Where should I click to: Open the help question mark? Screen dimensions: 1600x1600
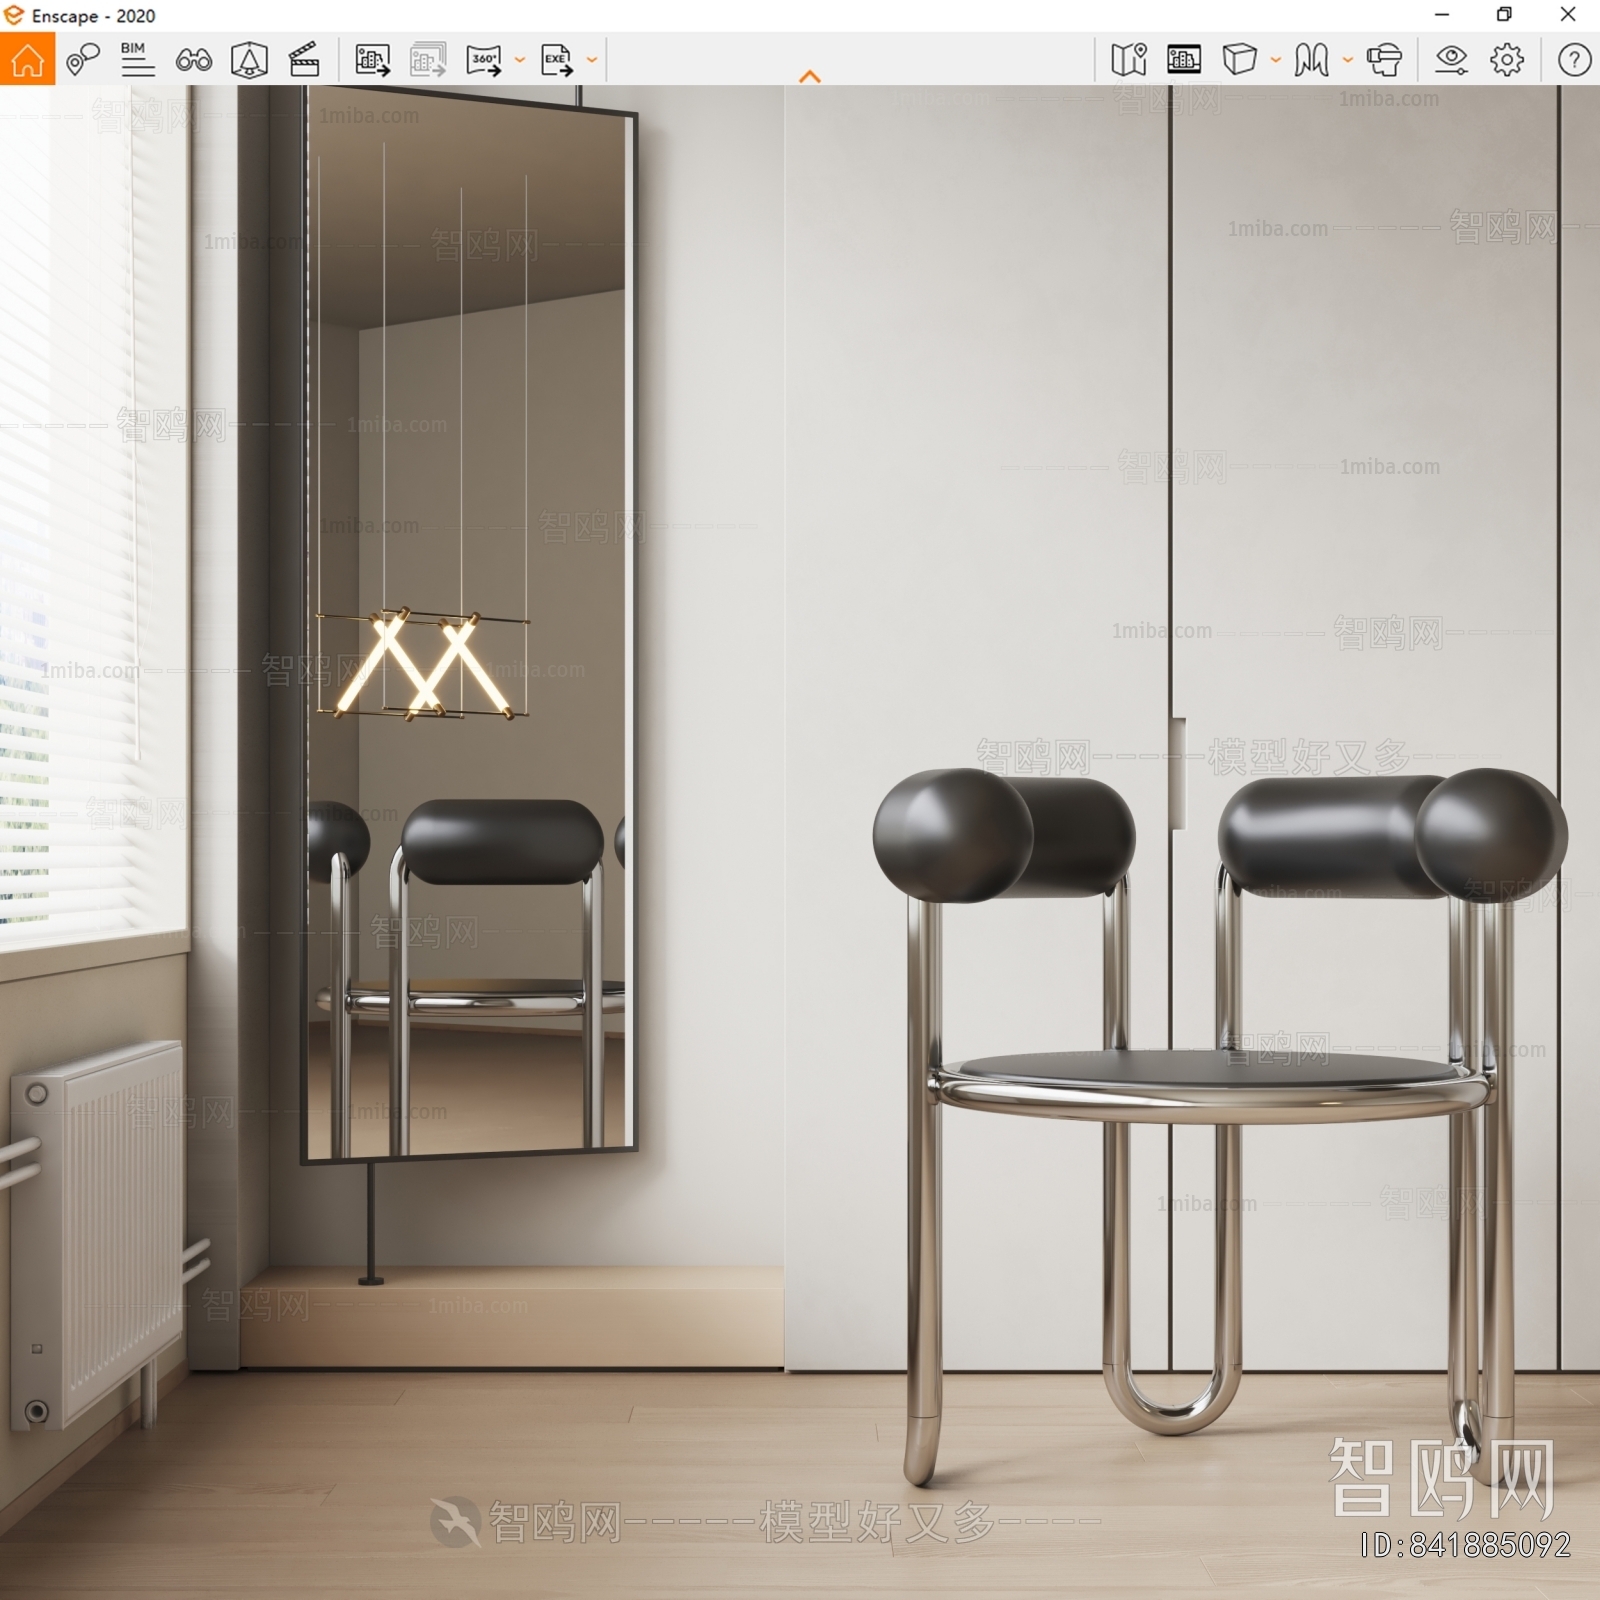click(1574, 60)
